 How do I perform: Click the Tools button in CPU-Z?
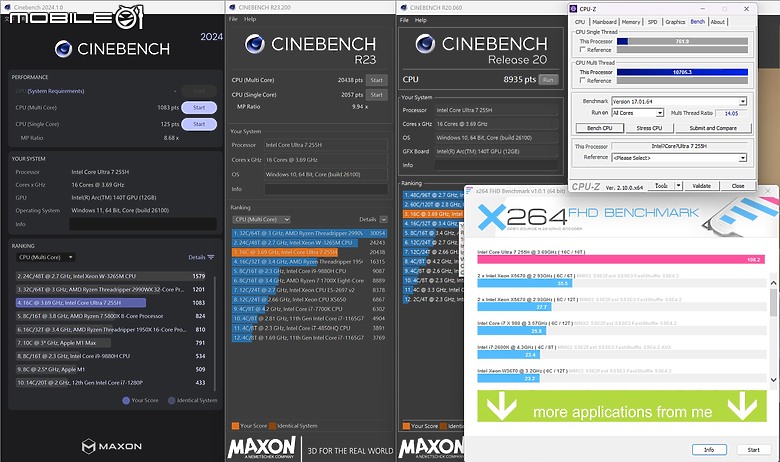(x=661, y=185)
